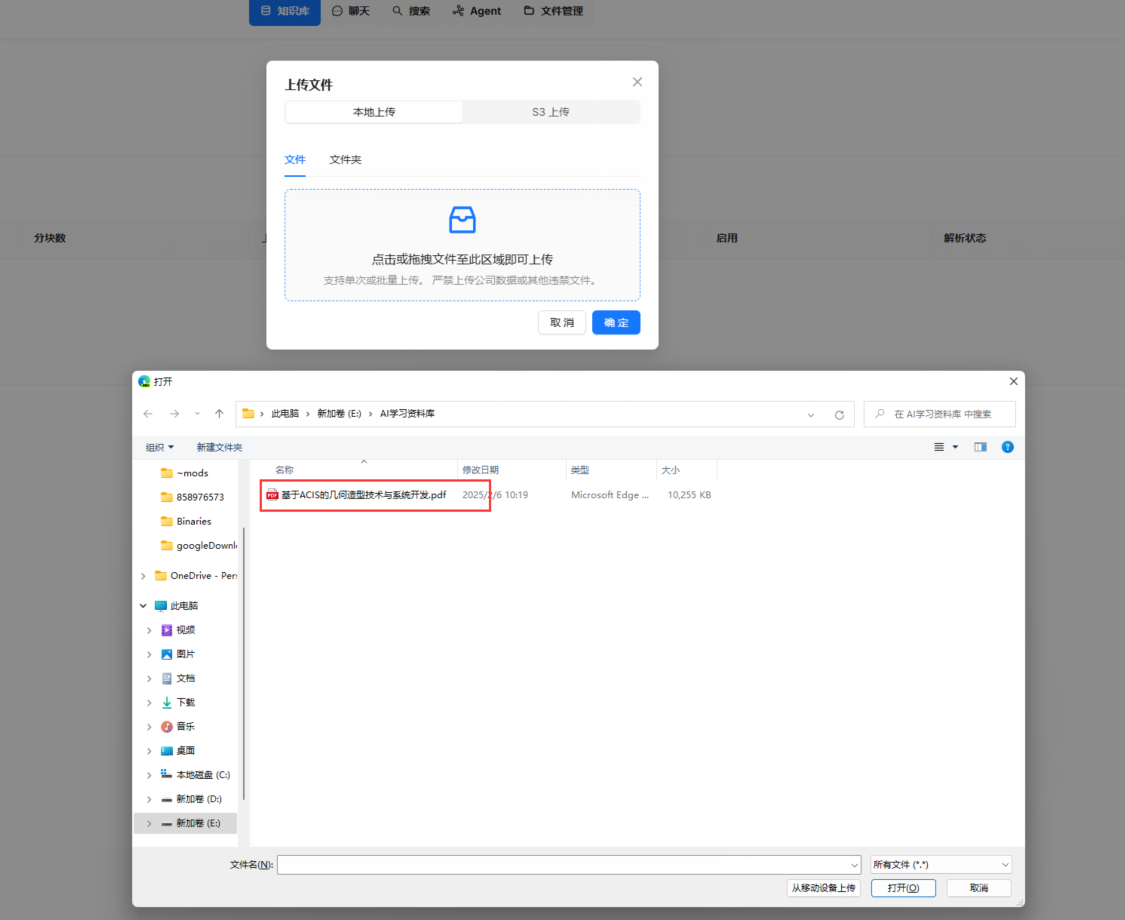Click the up-one-level arrow icon
Screen dimensions: 1125x920
coord(219,414)
